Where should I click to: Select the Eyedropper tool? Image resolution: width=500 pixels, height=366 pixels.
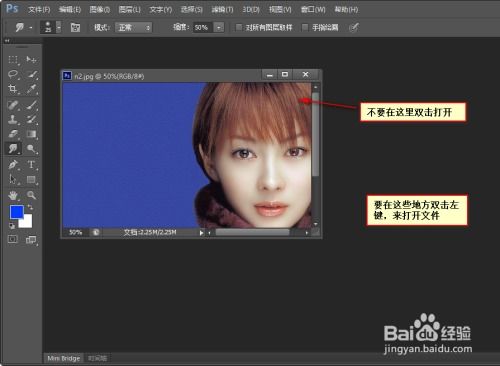click(31, 89)
